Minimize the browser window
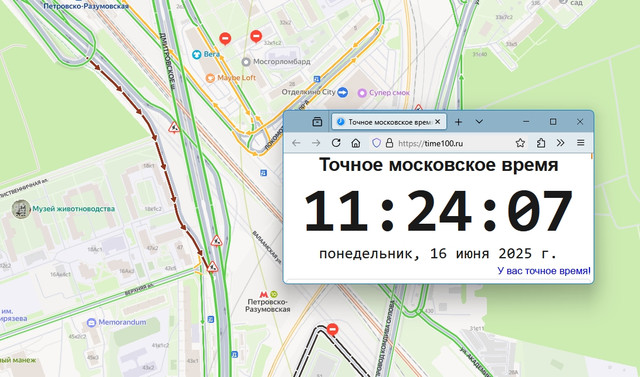 [x=526, y=122]
